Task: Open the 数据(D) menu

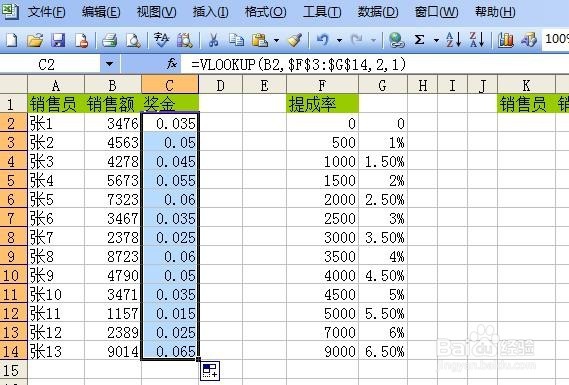Action: point(378,12)
